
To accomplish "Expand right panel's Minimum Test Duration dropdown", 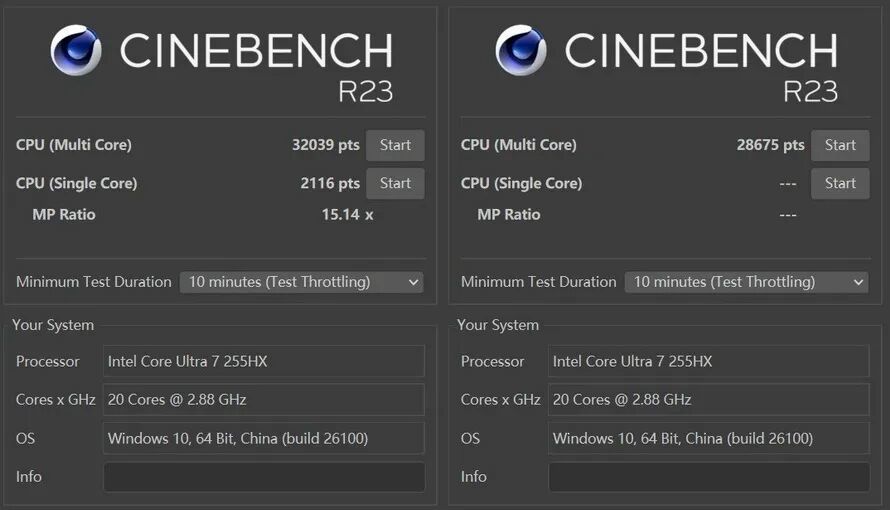I will [x=746, y=282].
